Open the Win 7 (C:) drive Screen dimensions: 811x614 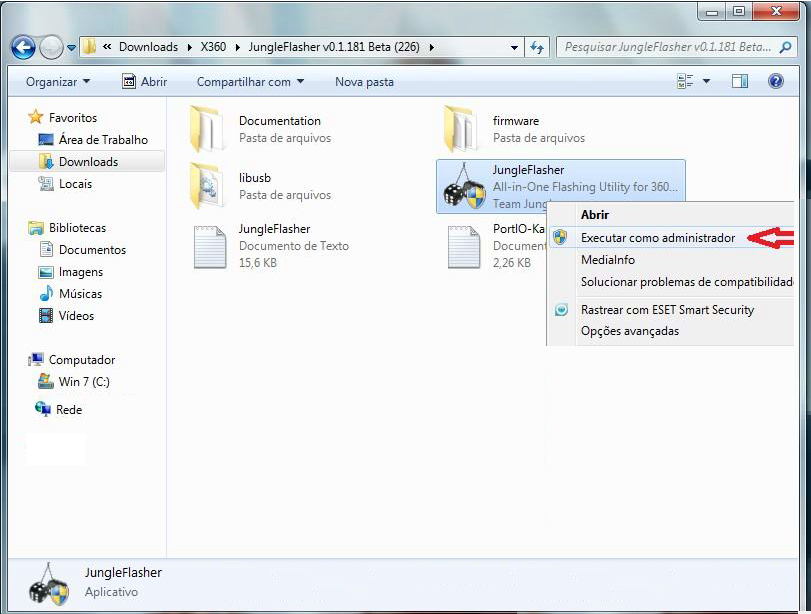[84, 382]
